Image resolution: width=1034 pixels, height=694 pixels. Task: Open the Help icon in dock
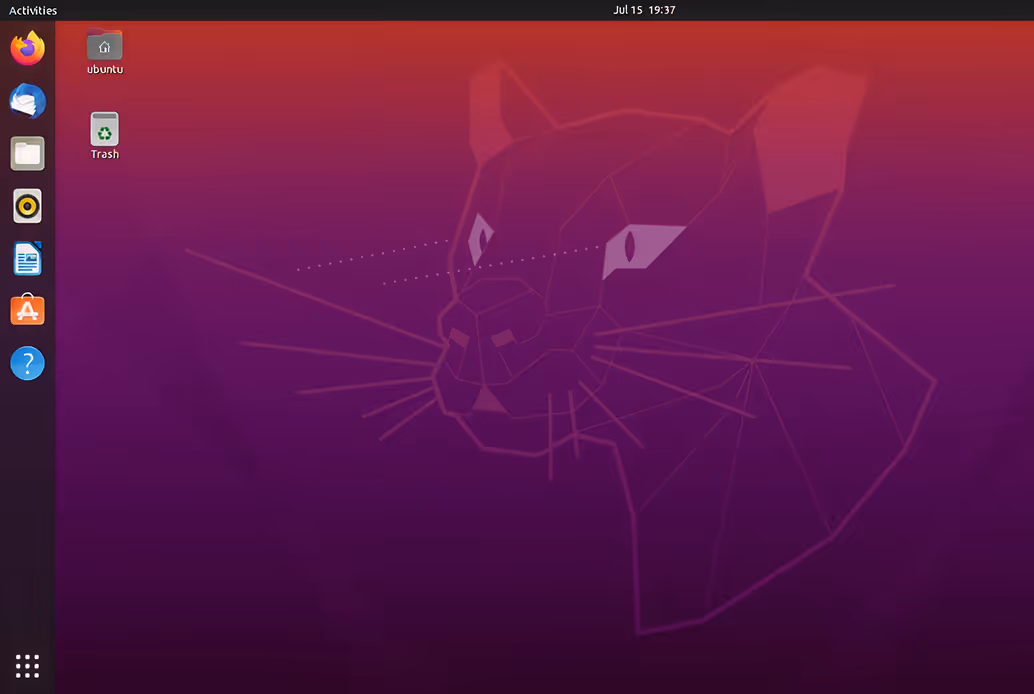pos(28,363)
